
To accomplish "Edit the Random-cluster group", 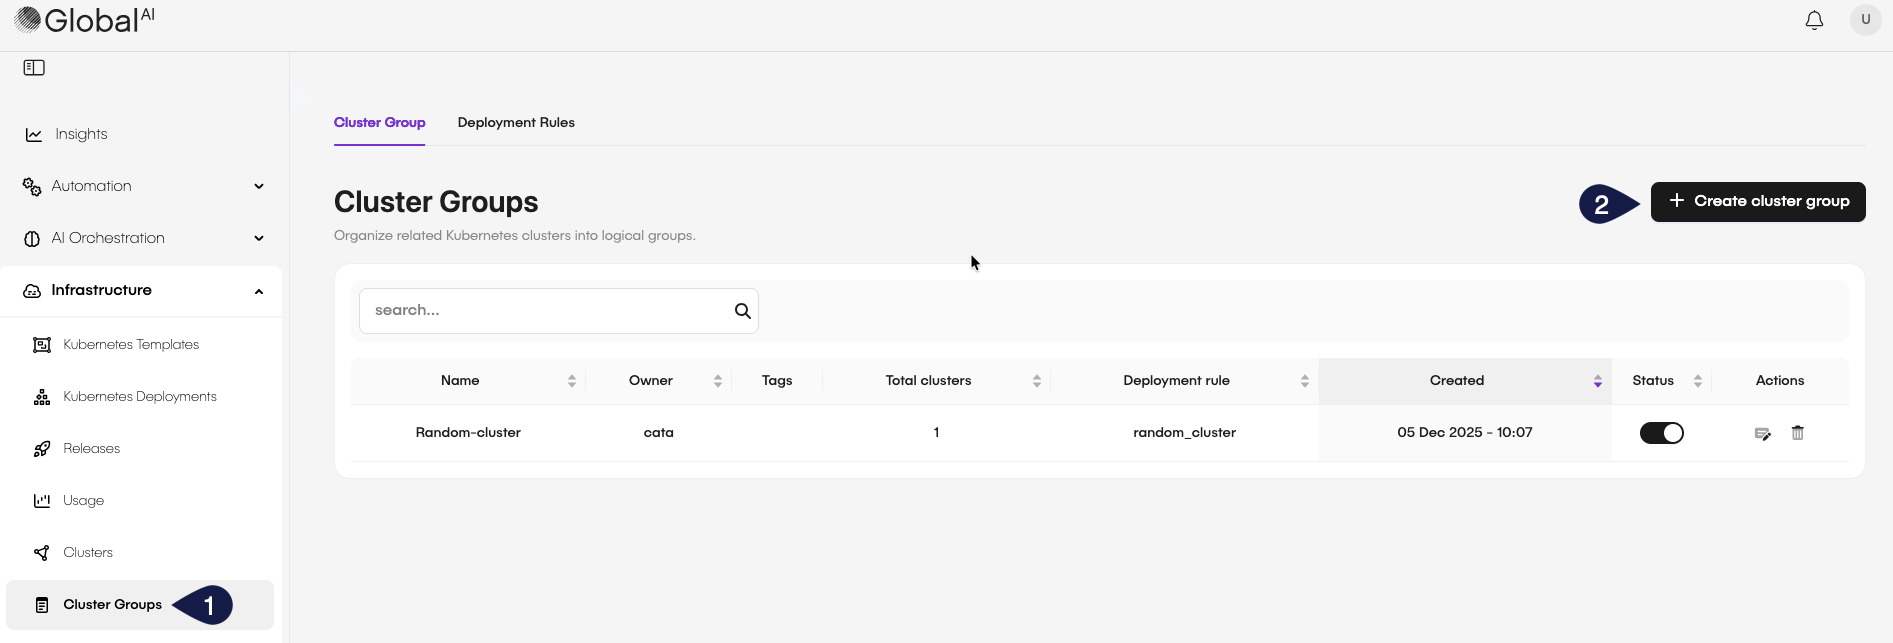I will pyautogui.click(x=1762, y=433).
